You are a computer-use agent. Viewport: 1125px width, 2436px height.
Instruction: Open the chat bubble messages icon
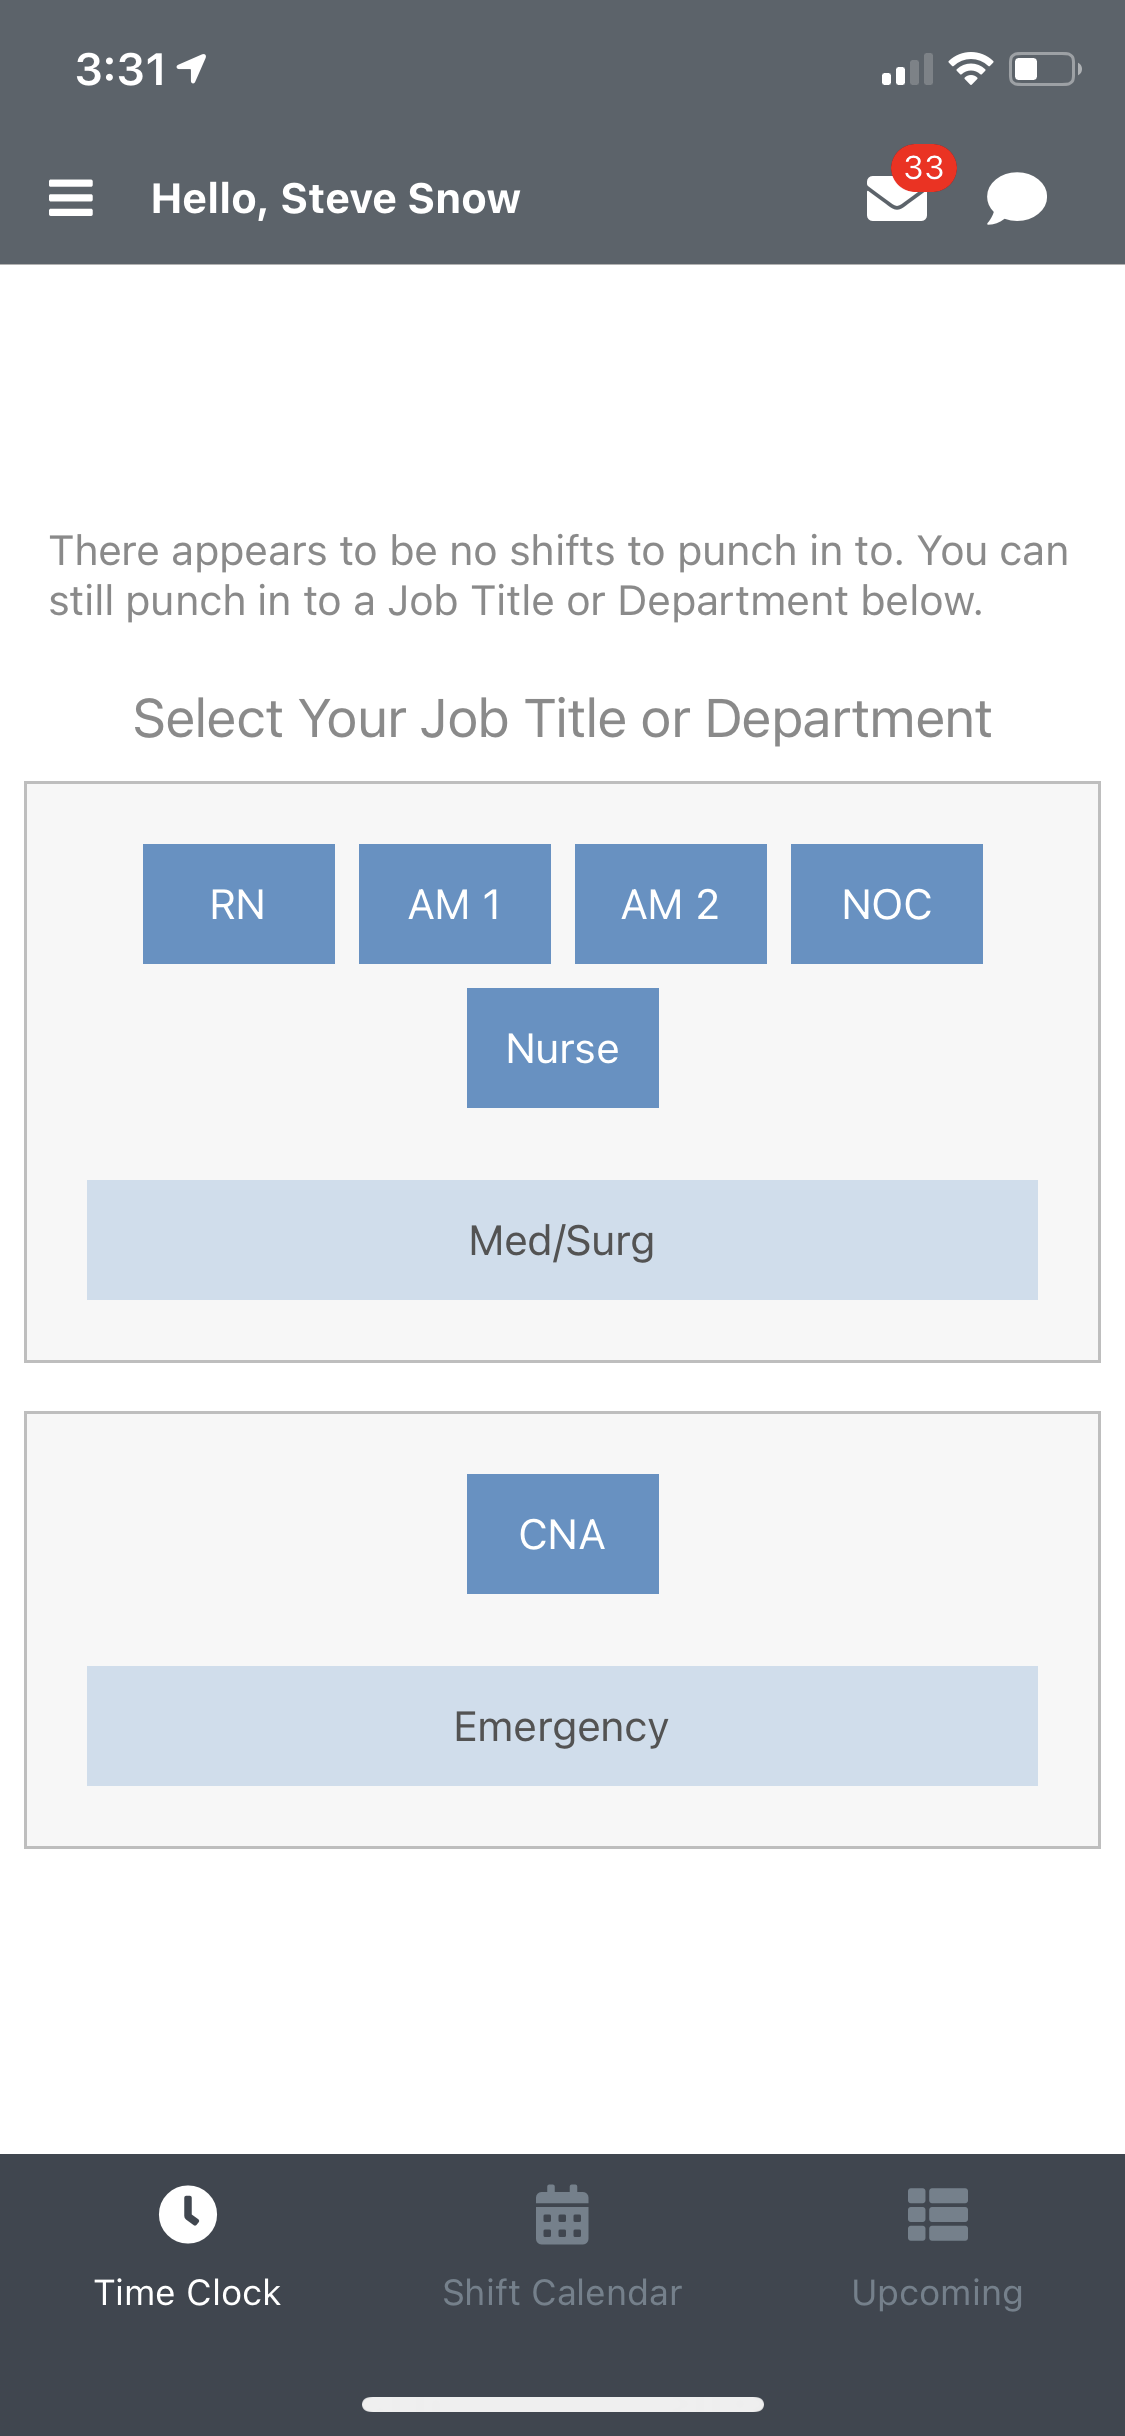(x=1016, y=198)
